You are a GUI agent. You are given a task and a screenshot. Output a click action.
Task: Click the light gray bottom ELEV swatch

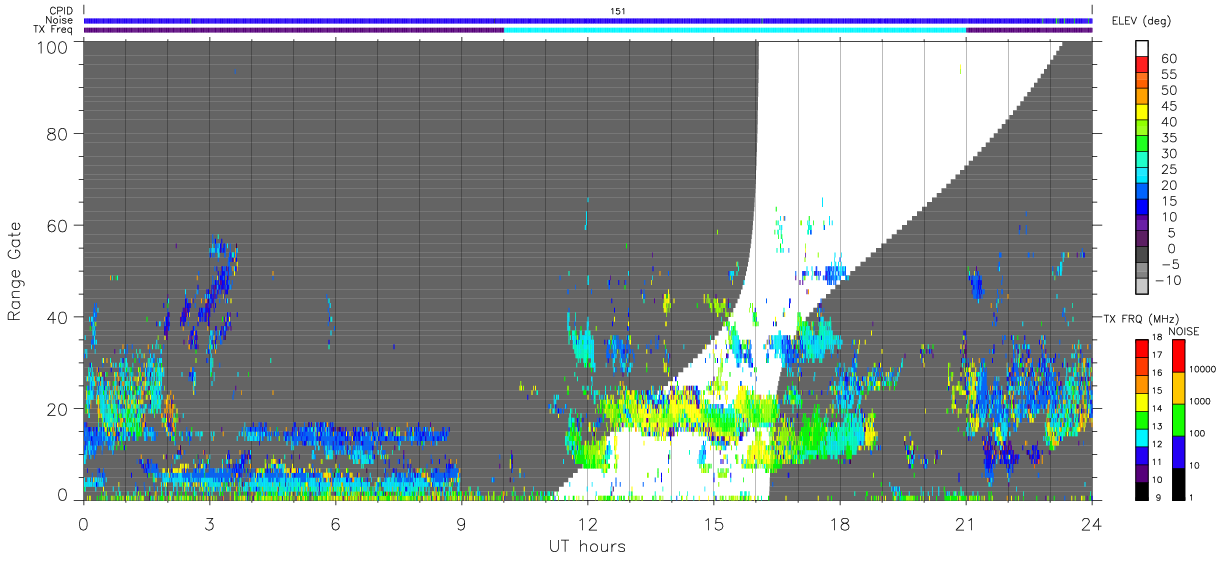[x=1144, y=286]
